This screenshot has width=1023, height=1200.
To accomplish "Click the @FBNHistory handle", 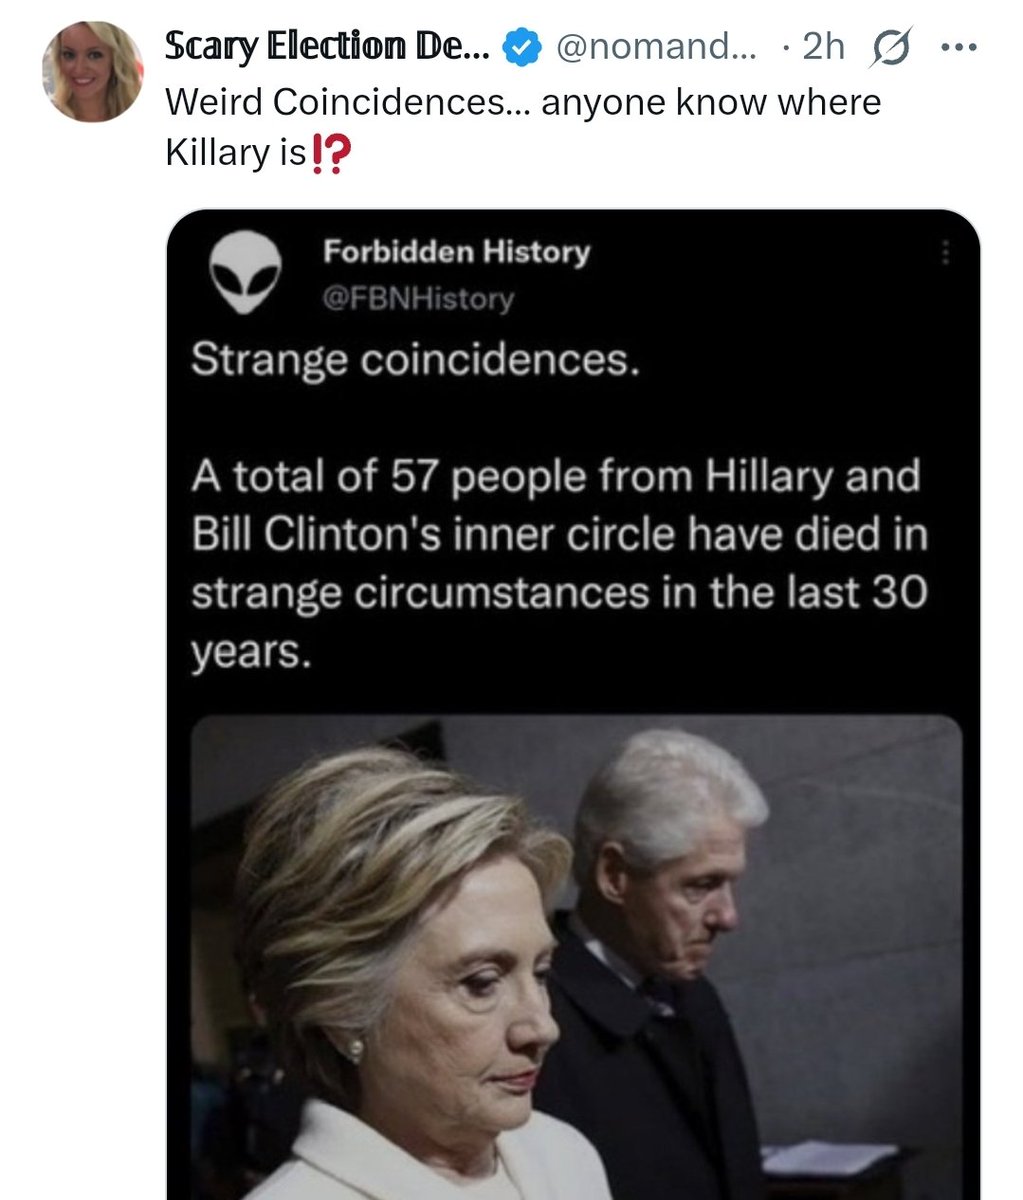I will [x=418, y=298].
